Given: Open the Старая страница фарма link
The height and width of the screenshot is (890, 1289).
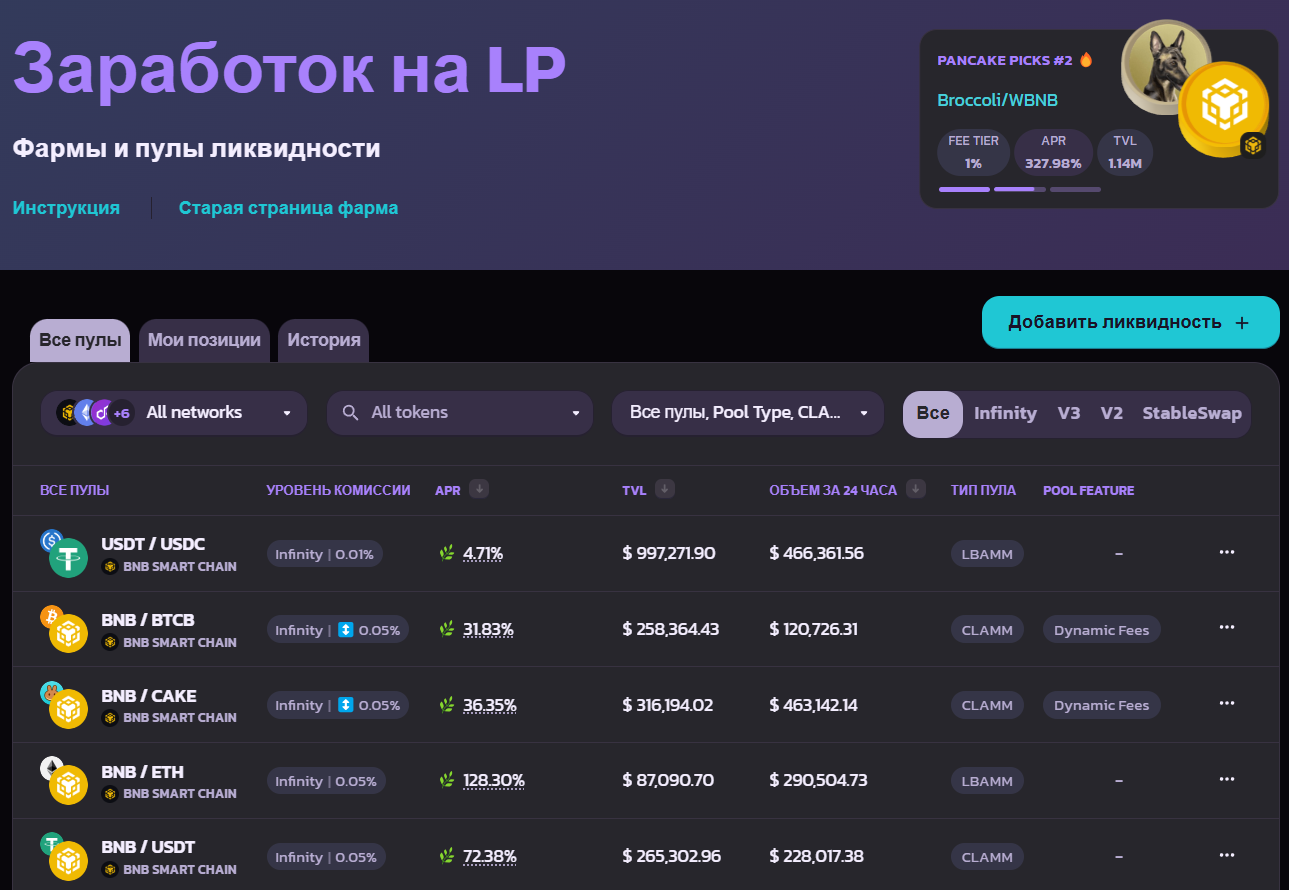Looking at the screenshot, I should [288, 208].
